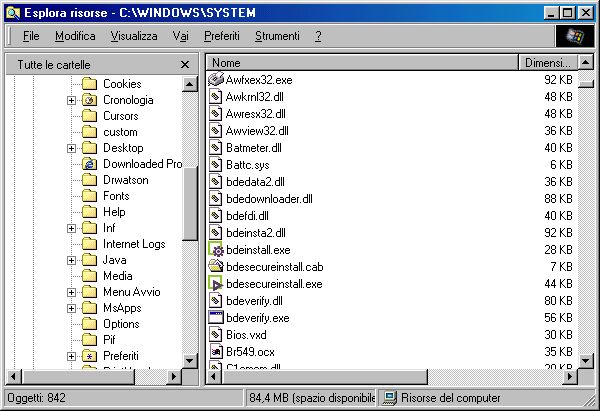Screen dimensions: 600x411
Task: Click the Awfxex32.exe file icon
Action: coord(216,79)
